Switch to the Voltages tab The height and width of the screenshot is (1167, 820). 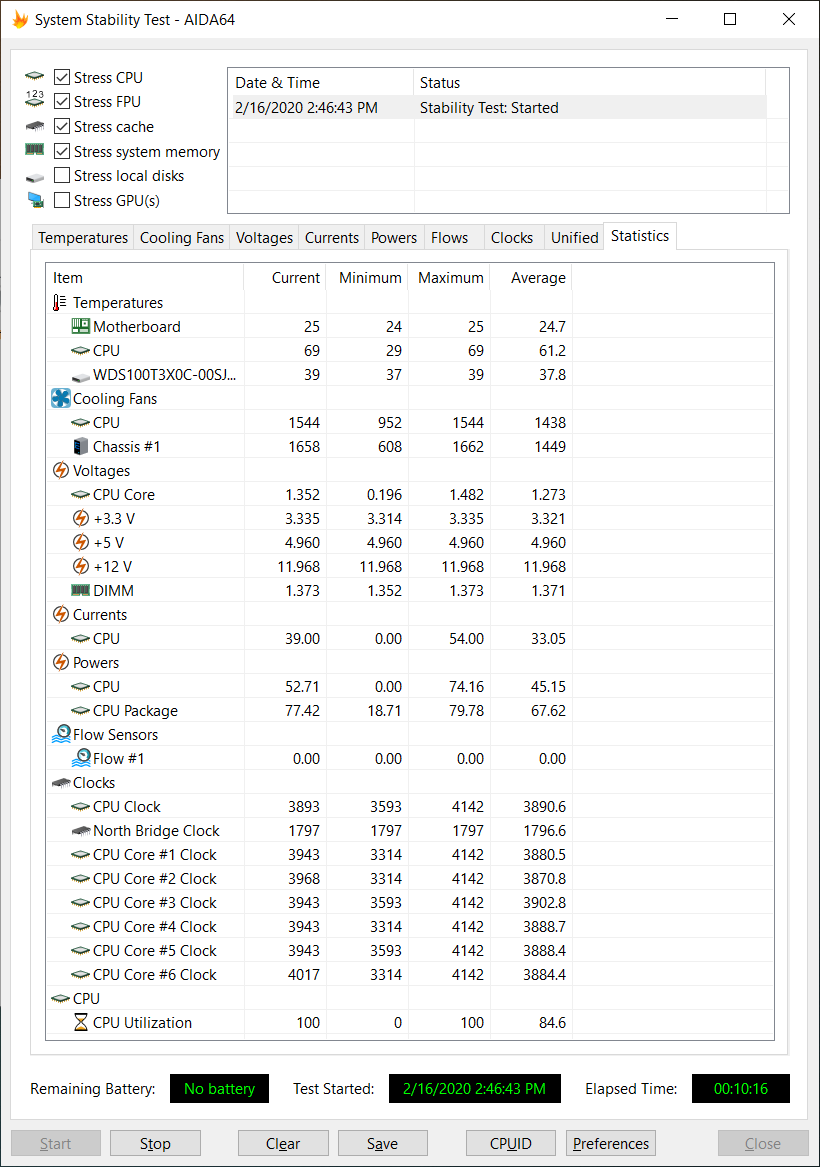(264, 237)
